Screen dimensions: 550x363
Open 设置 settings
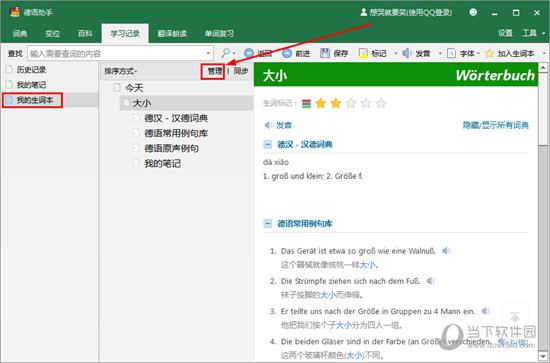(505, 33)
